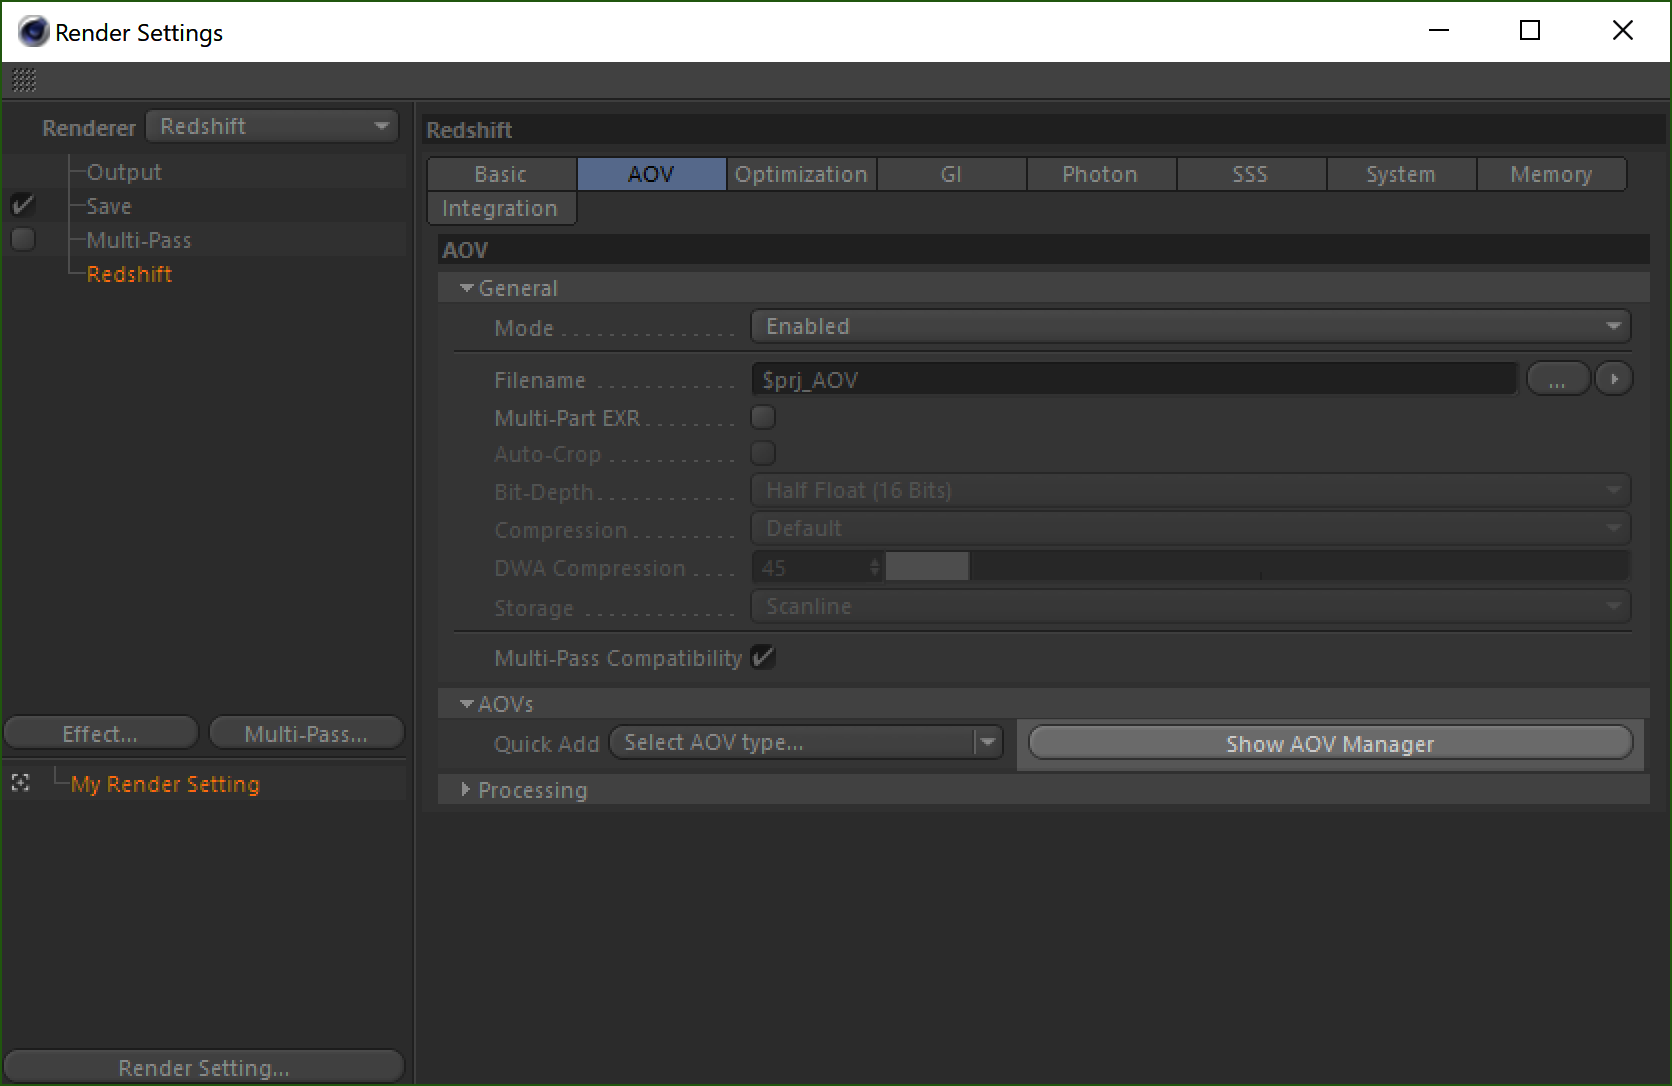
Task: Switch to the Basic tab
Action: [501, 174]
